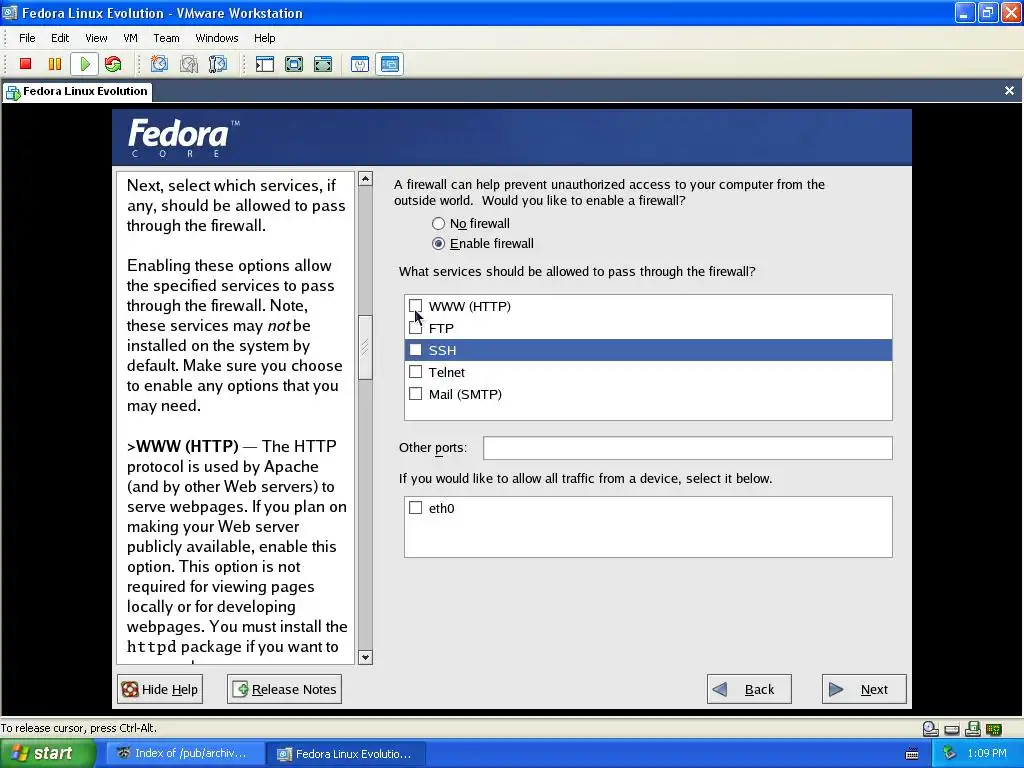Open the Windows menu
Image resolution: width=1024 pixels, height=768 pixels.
coord(217,38)
